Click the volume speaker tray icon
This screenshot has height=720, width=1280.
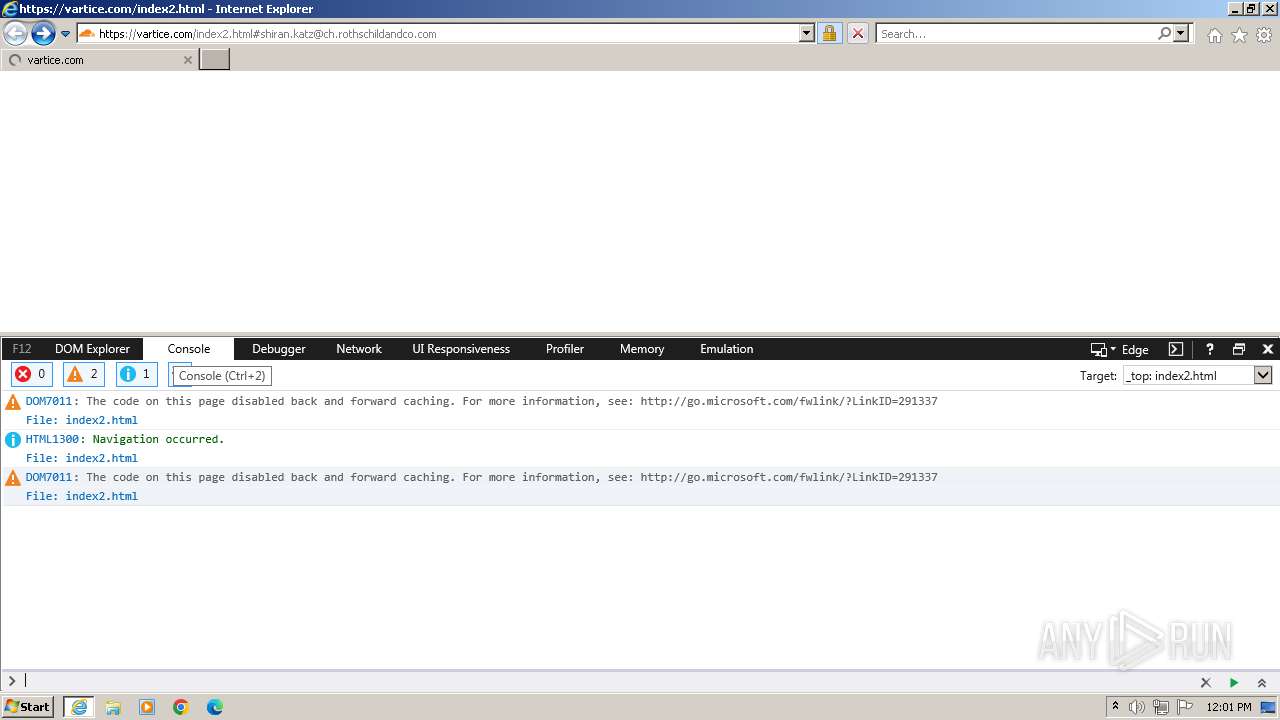point(1137,707)
